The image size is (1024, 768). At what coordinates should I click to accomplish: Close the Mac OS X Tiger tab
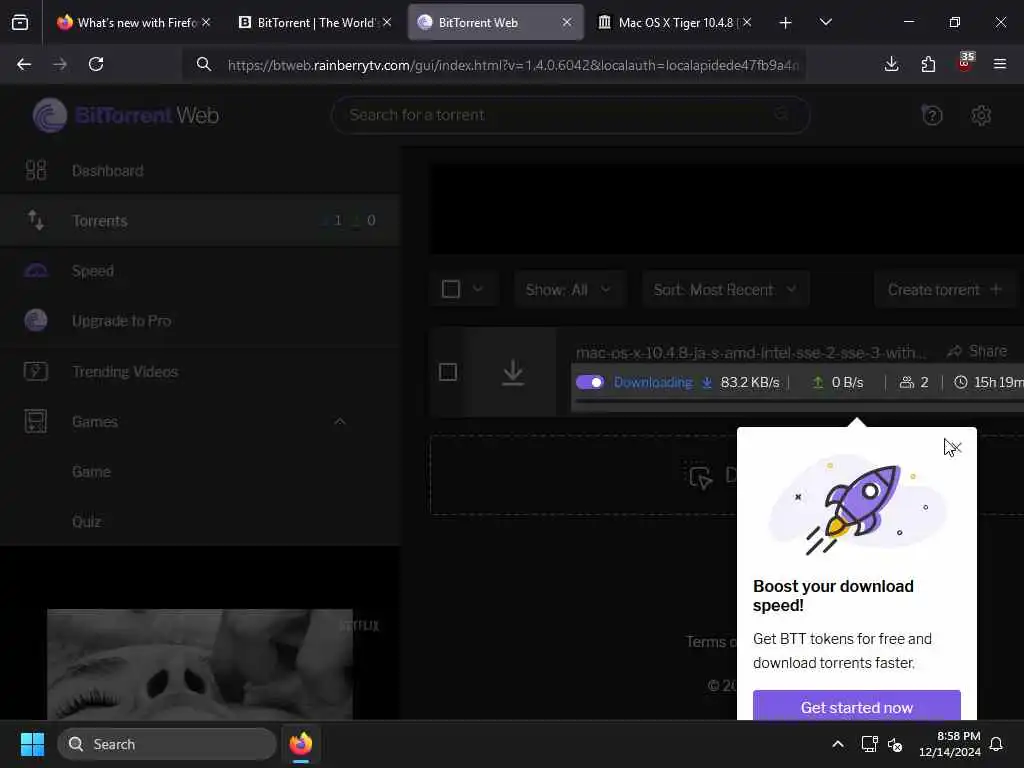(x=747, y=22)
